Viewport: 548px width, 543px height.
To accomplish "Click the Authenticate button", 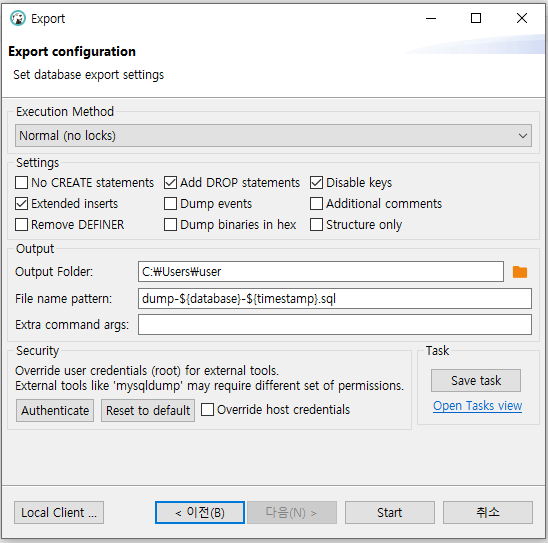I will click(x=55, y=411).
